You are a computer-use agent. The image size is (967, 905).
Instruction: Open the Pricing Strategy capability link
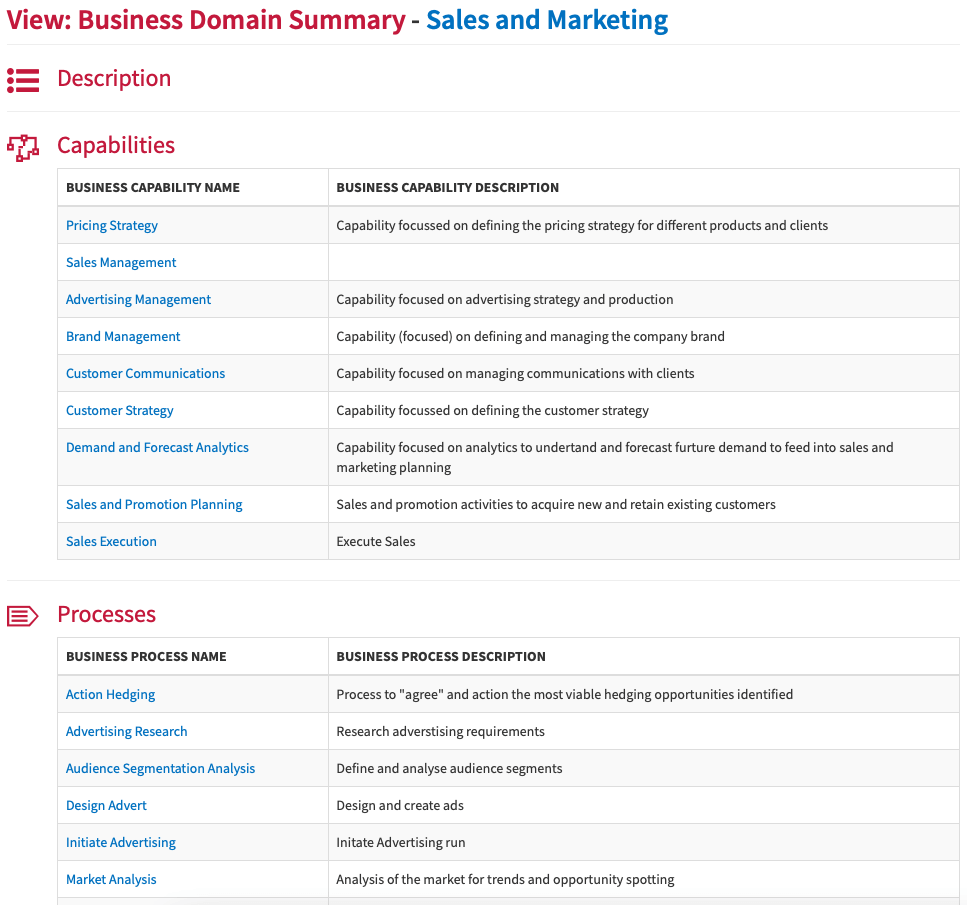coord(112,225)
